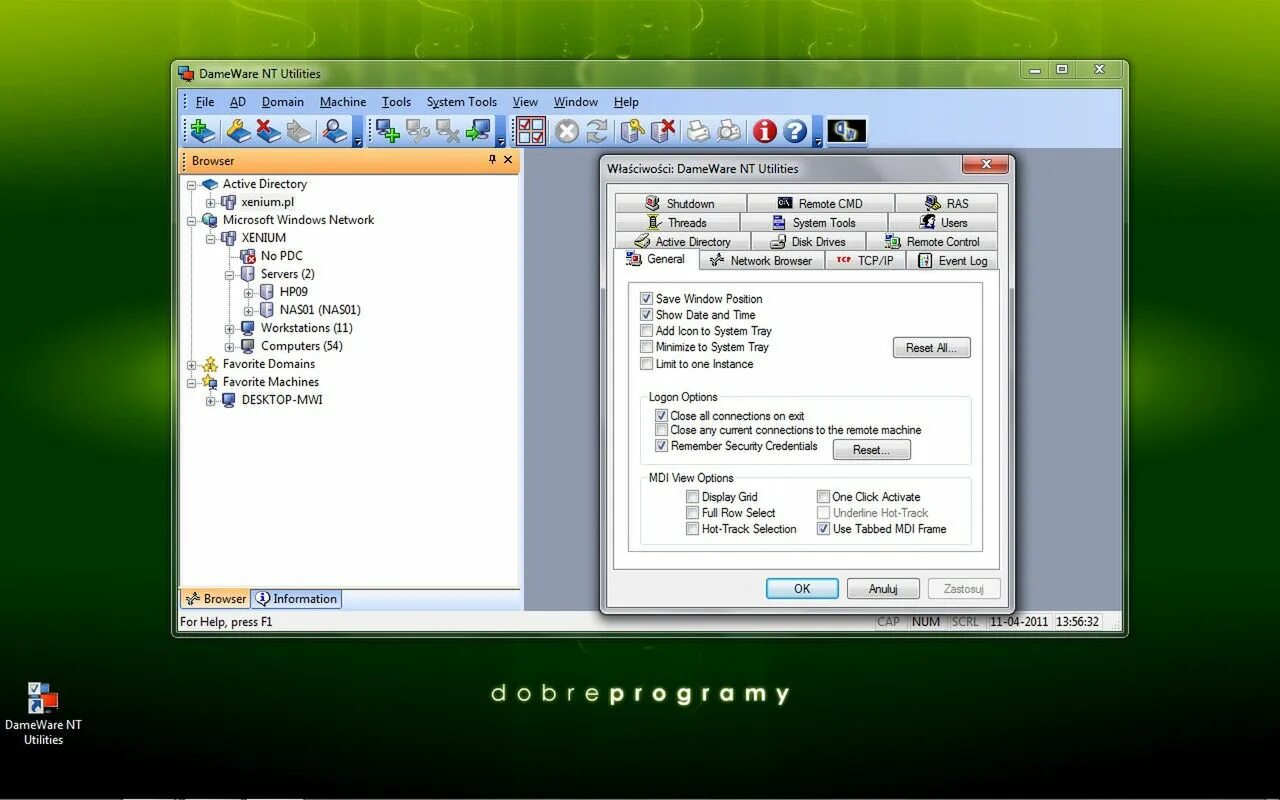
Task: Toggle Remember Security Credentials checkbox
Action: [x=661, y=446]
